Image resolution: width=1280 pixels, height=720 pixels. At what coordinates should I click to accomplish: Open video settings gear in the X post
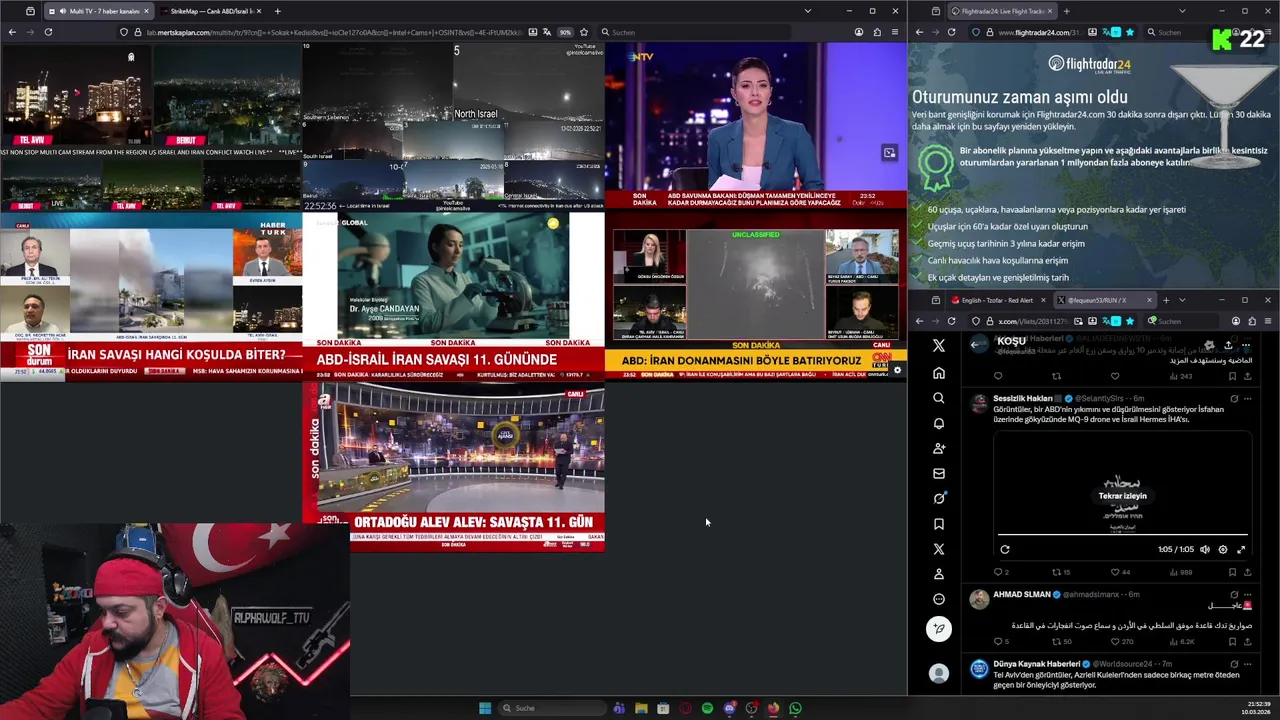pos(1222,549)
